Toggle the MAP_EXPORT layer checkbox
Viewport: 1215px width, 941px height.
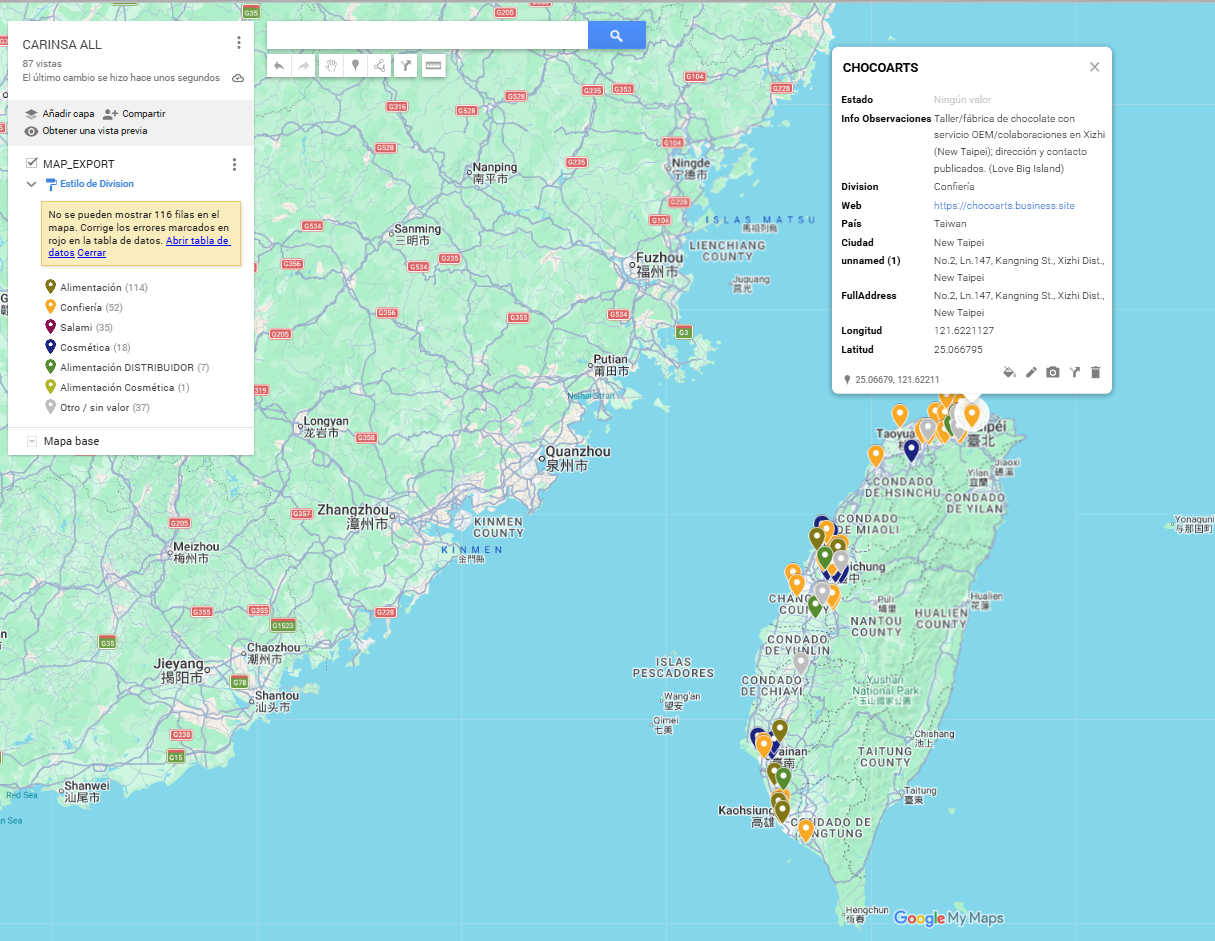click(x=32, y=163)
